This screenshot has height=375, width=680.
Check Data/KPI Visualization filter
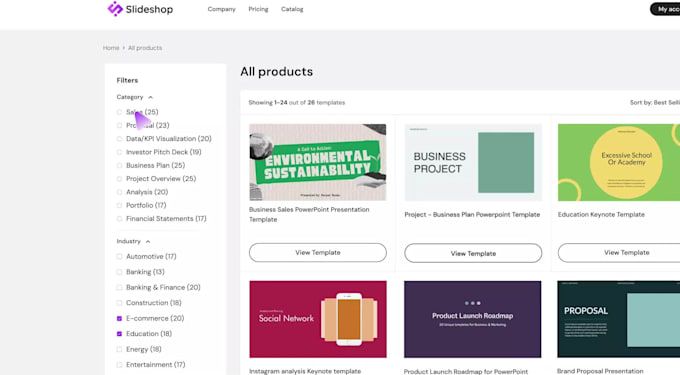pos(119,139)
